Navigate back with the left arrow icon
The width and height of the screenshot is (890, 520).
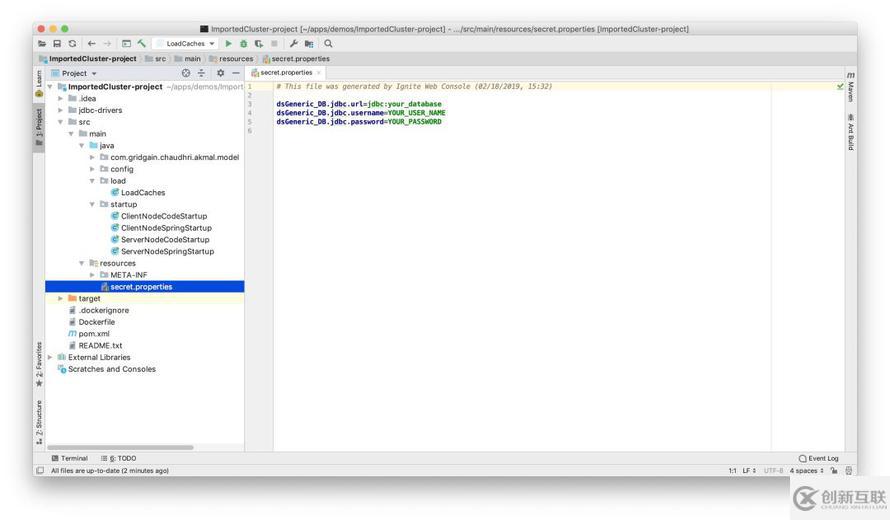91,44
